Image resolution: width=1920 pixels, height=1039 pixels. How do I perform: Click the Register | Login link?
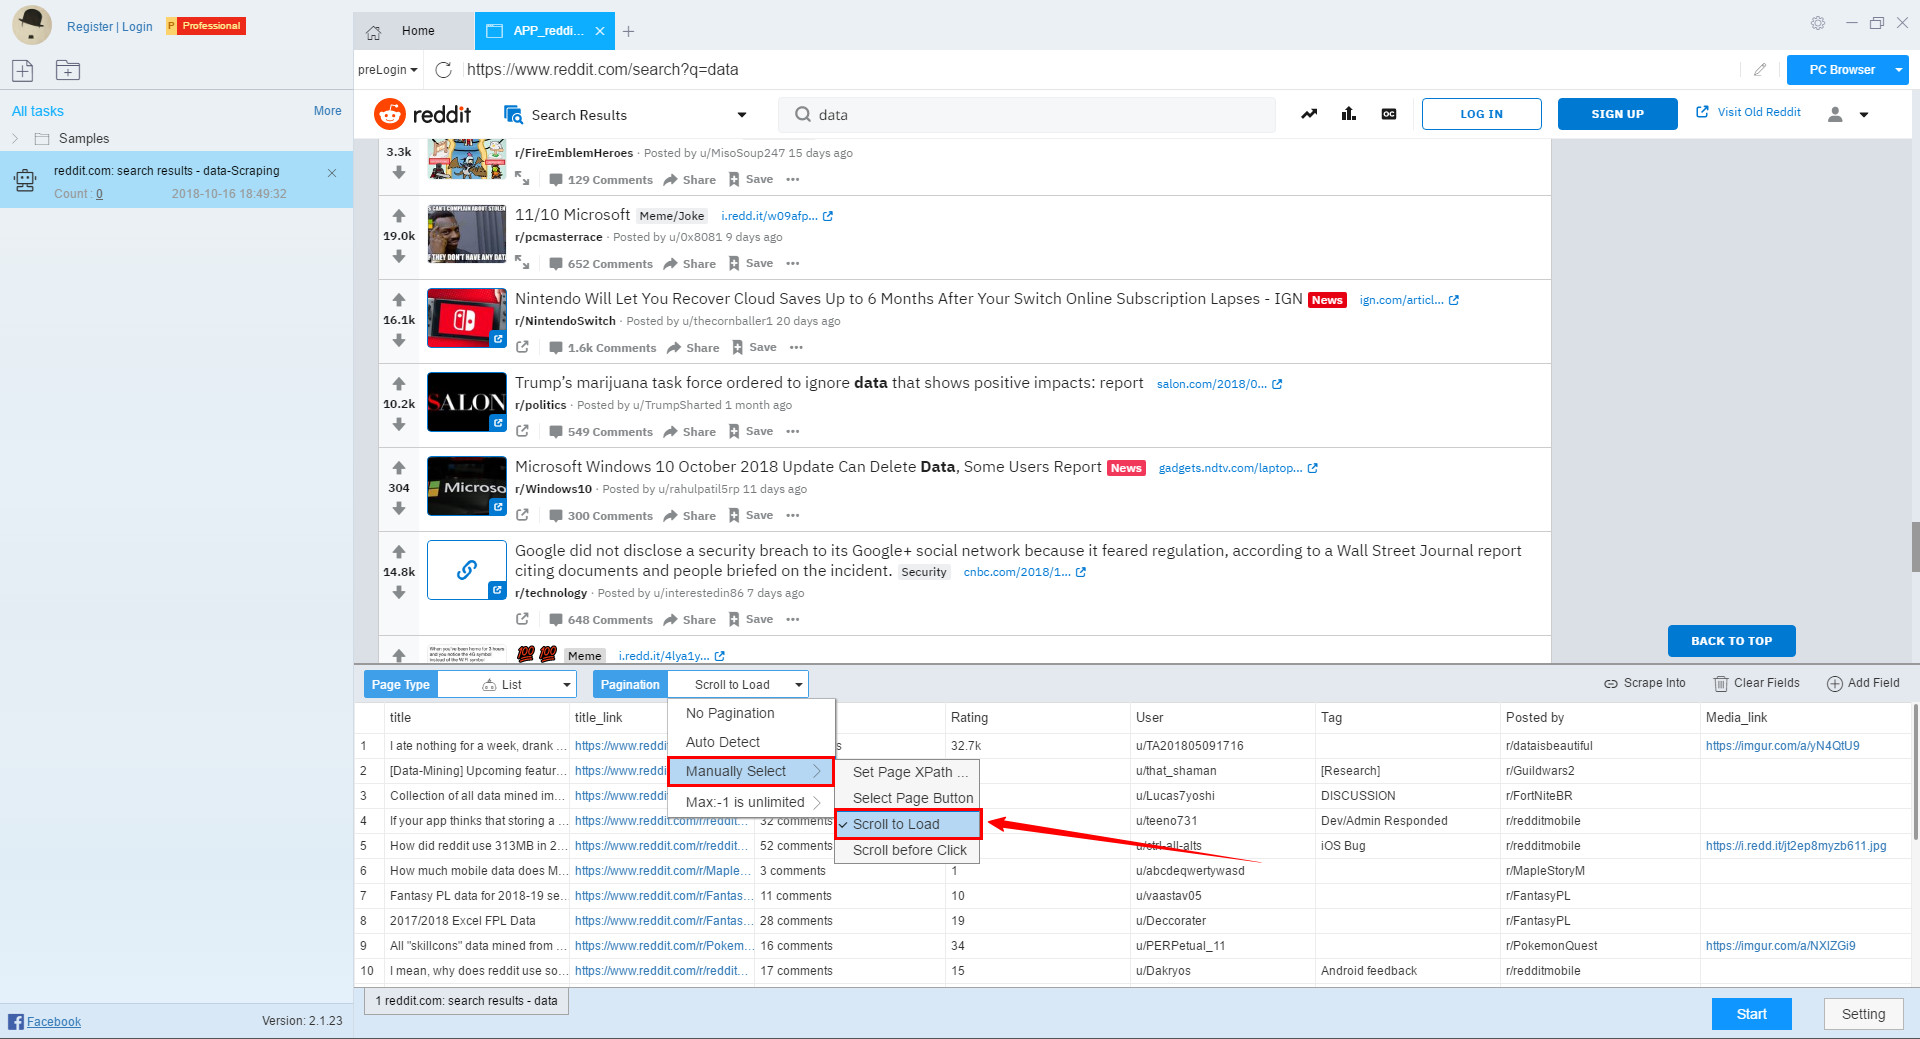point(110,27)
